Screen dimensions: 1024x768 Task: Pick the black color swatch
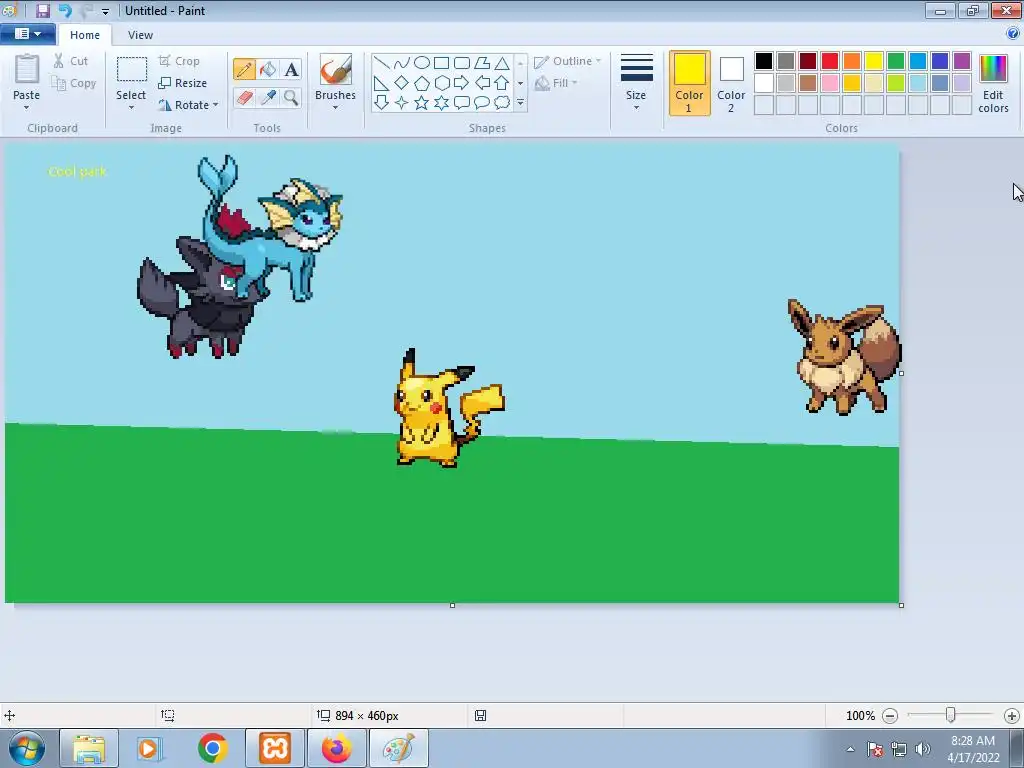[x=763, y=61]
